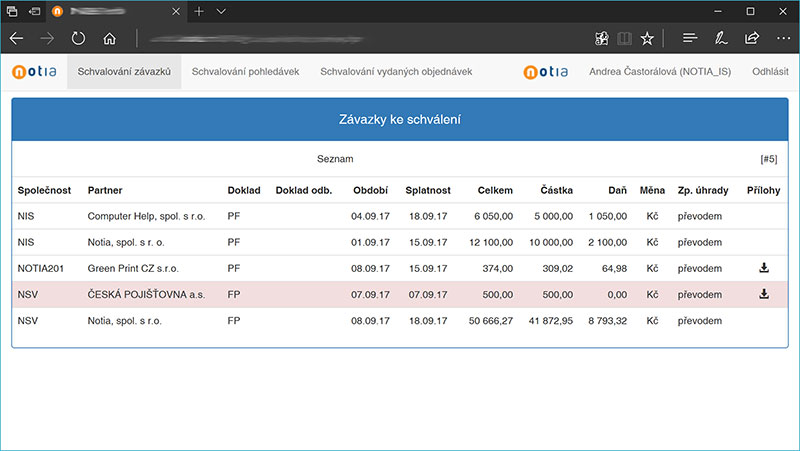Screen dimensions: 800x451
Task: Click the left Notia logo
Action: 34,72
